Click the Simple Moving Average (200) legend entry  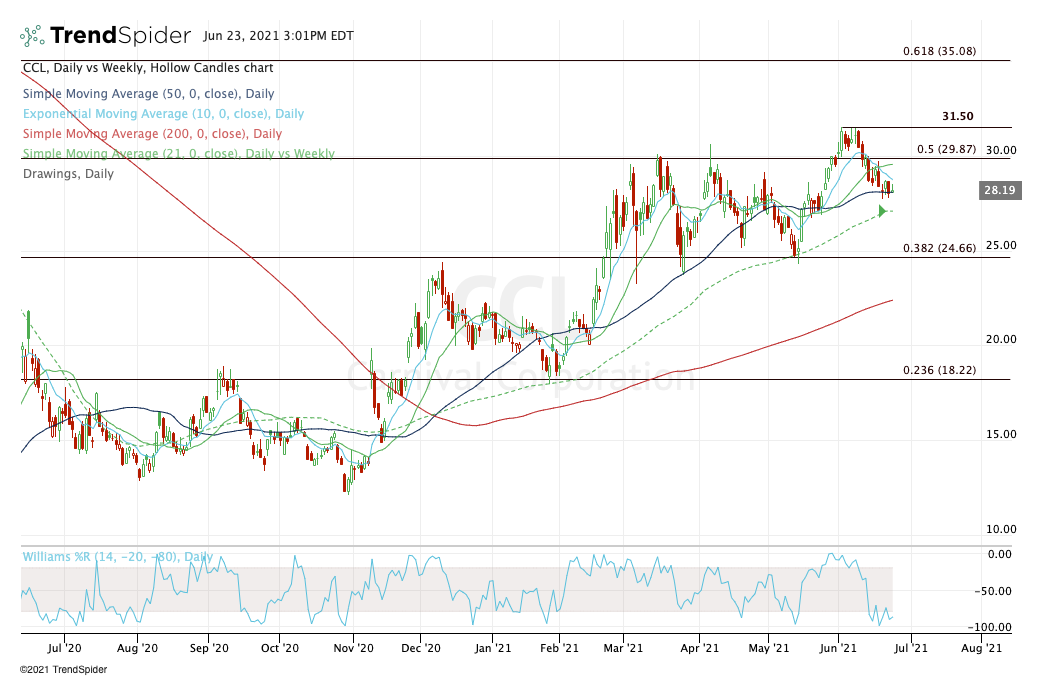(152, 134)
